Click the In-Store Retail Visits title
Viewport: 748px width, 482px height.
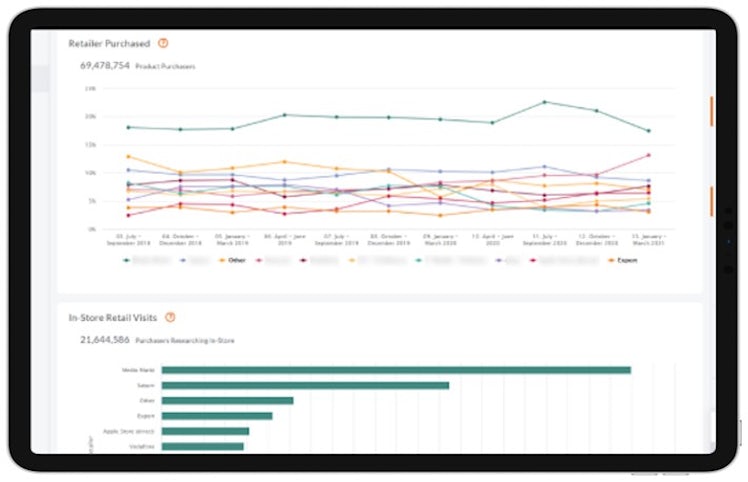coord(113,317)
